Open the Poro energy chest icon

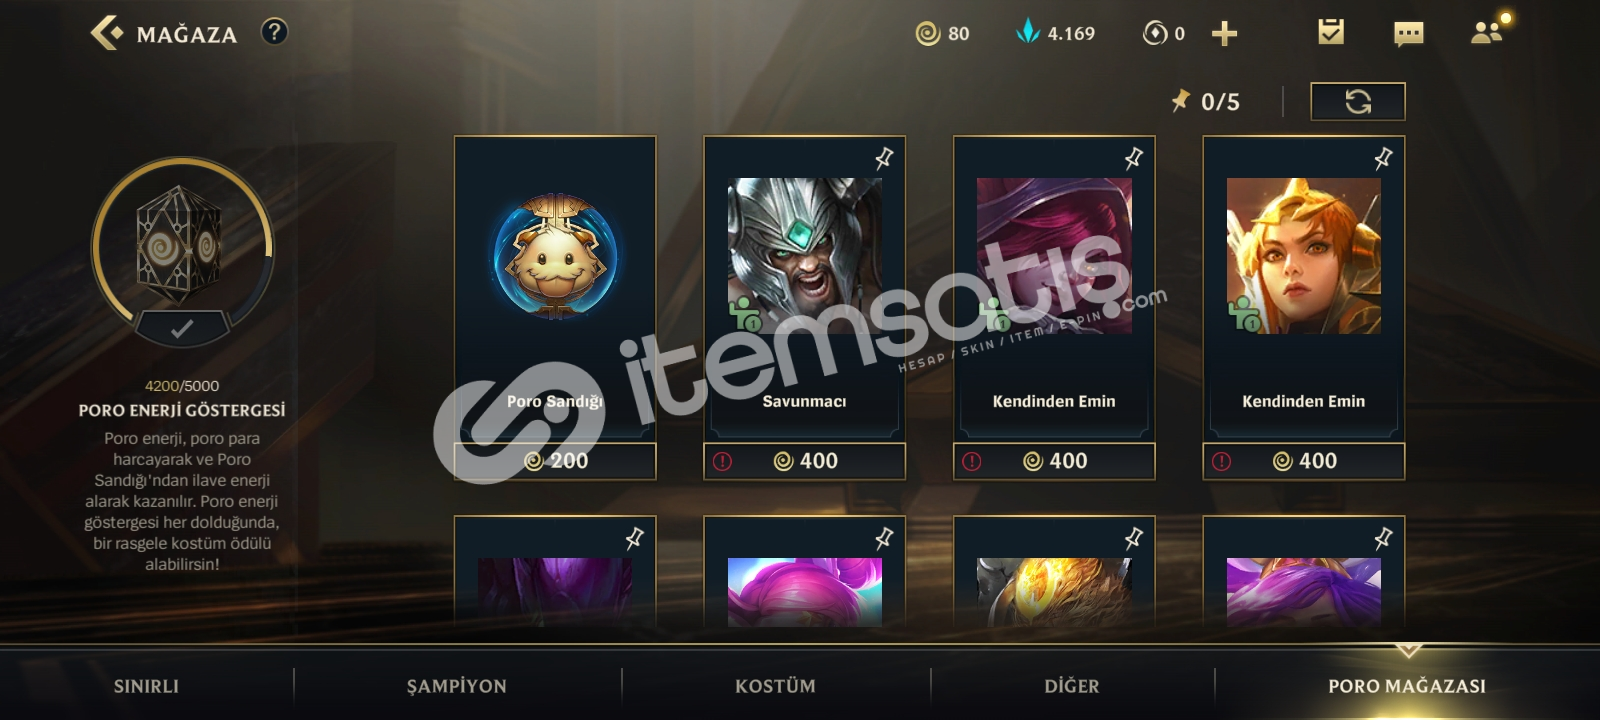point(180,245)
